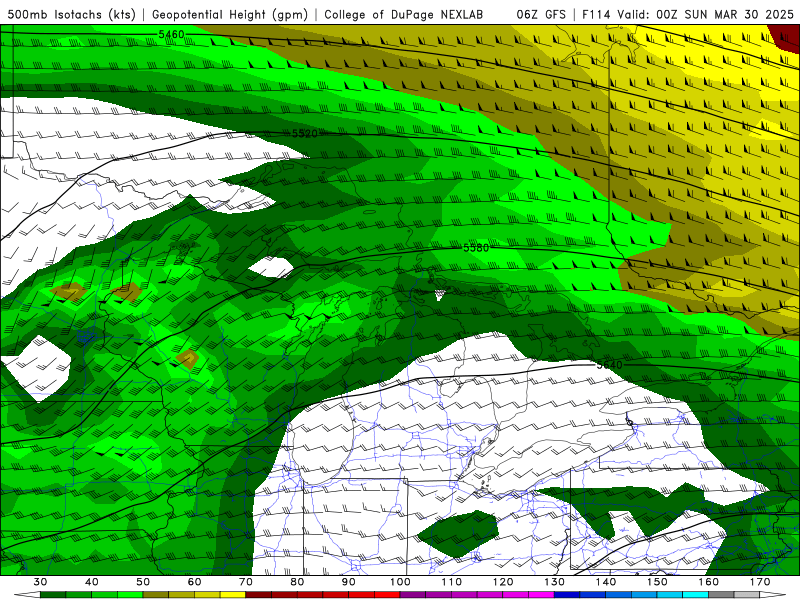Screen dimensions: 800x600
Task: Click the 60 kt legend number
Action: [194, 582]
